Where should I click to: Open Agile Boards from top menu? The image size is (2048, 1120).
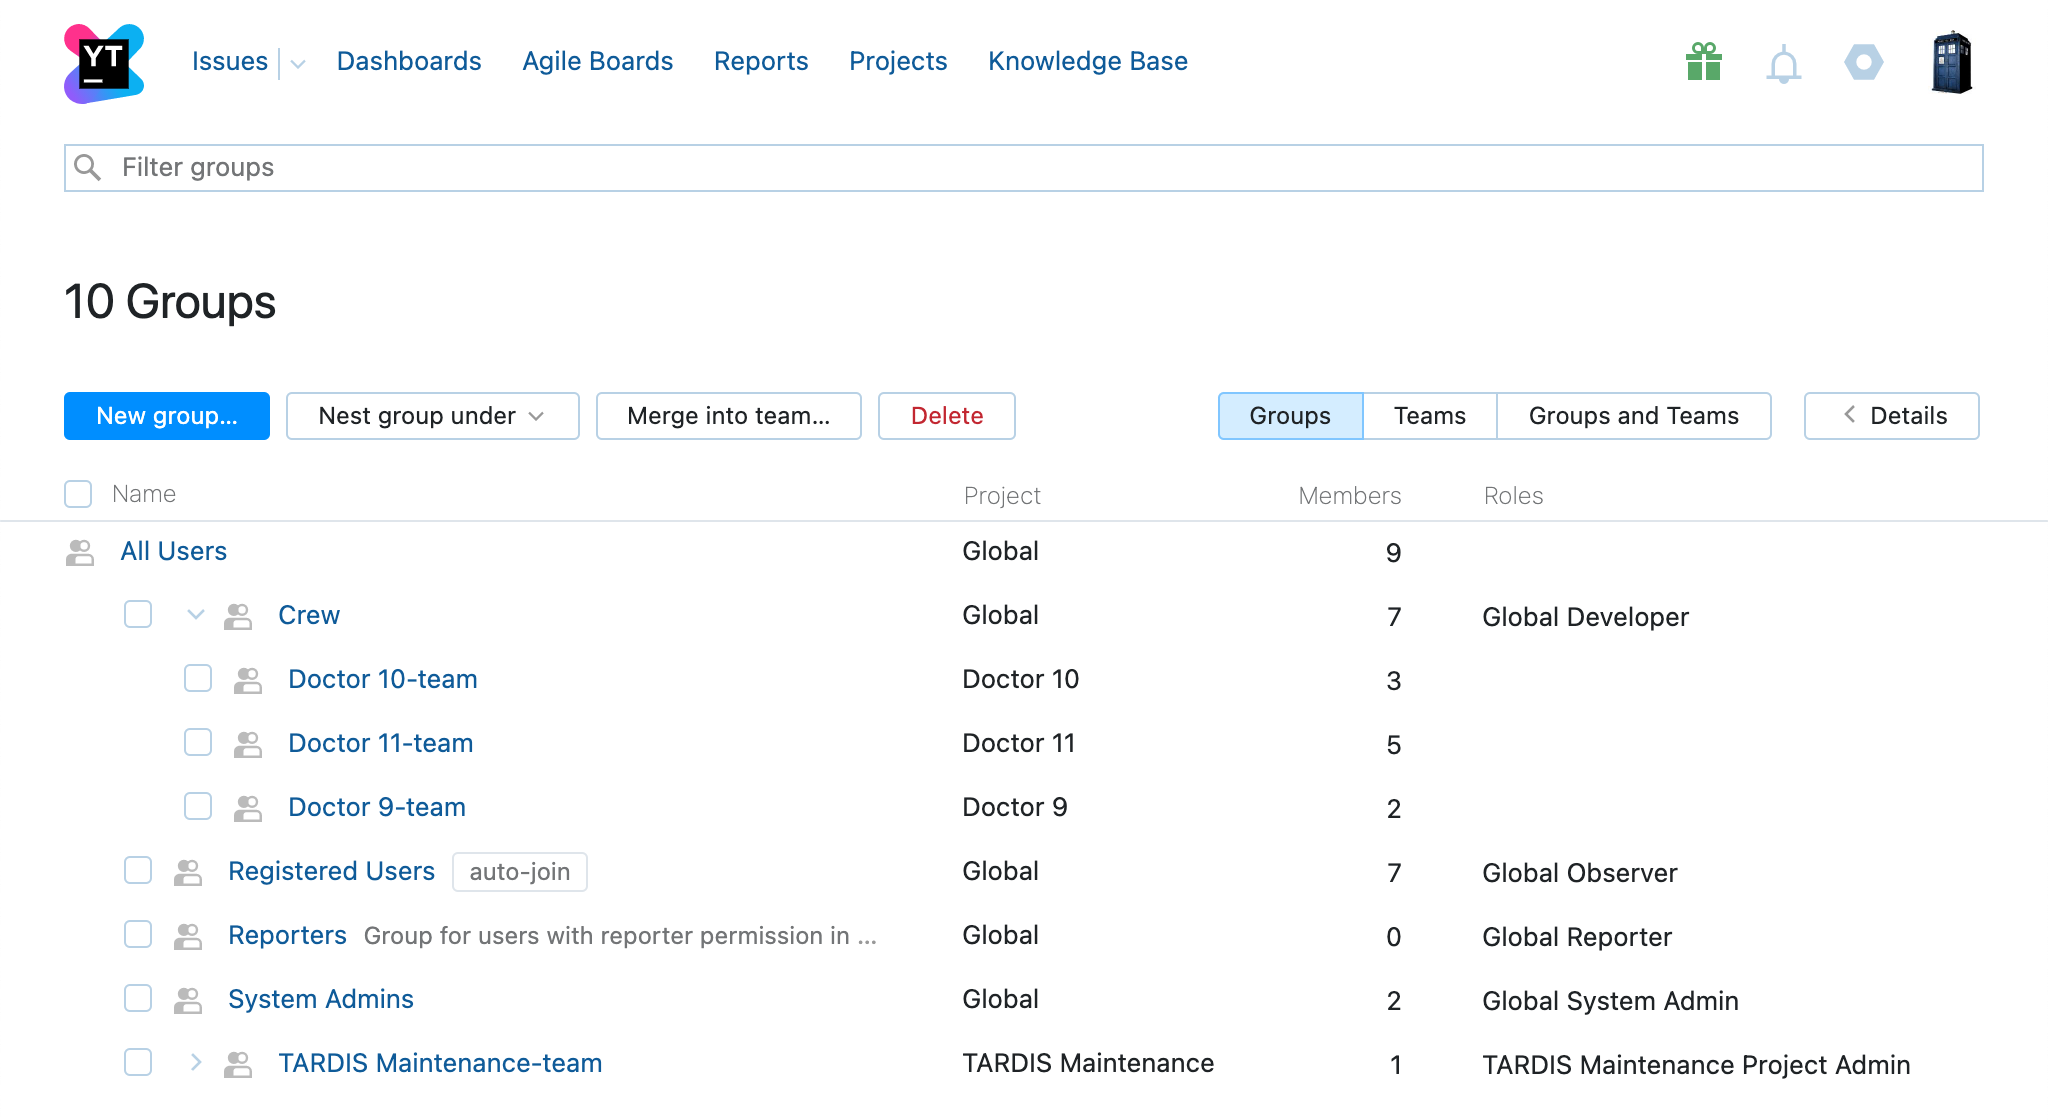pyautogui.click(x=597, y=61)
